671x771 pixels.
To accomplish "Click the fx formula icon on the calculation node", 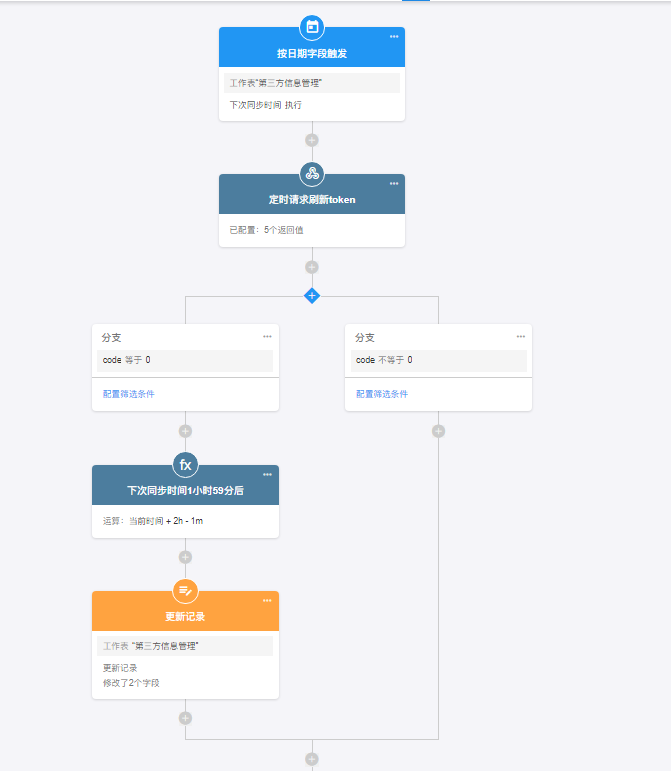I will 185,465.
